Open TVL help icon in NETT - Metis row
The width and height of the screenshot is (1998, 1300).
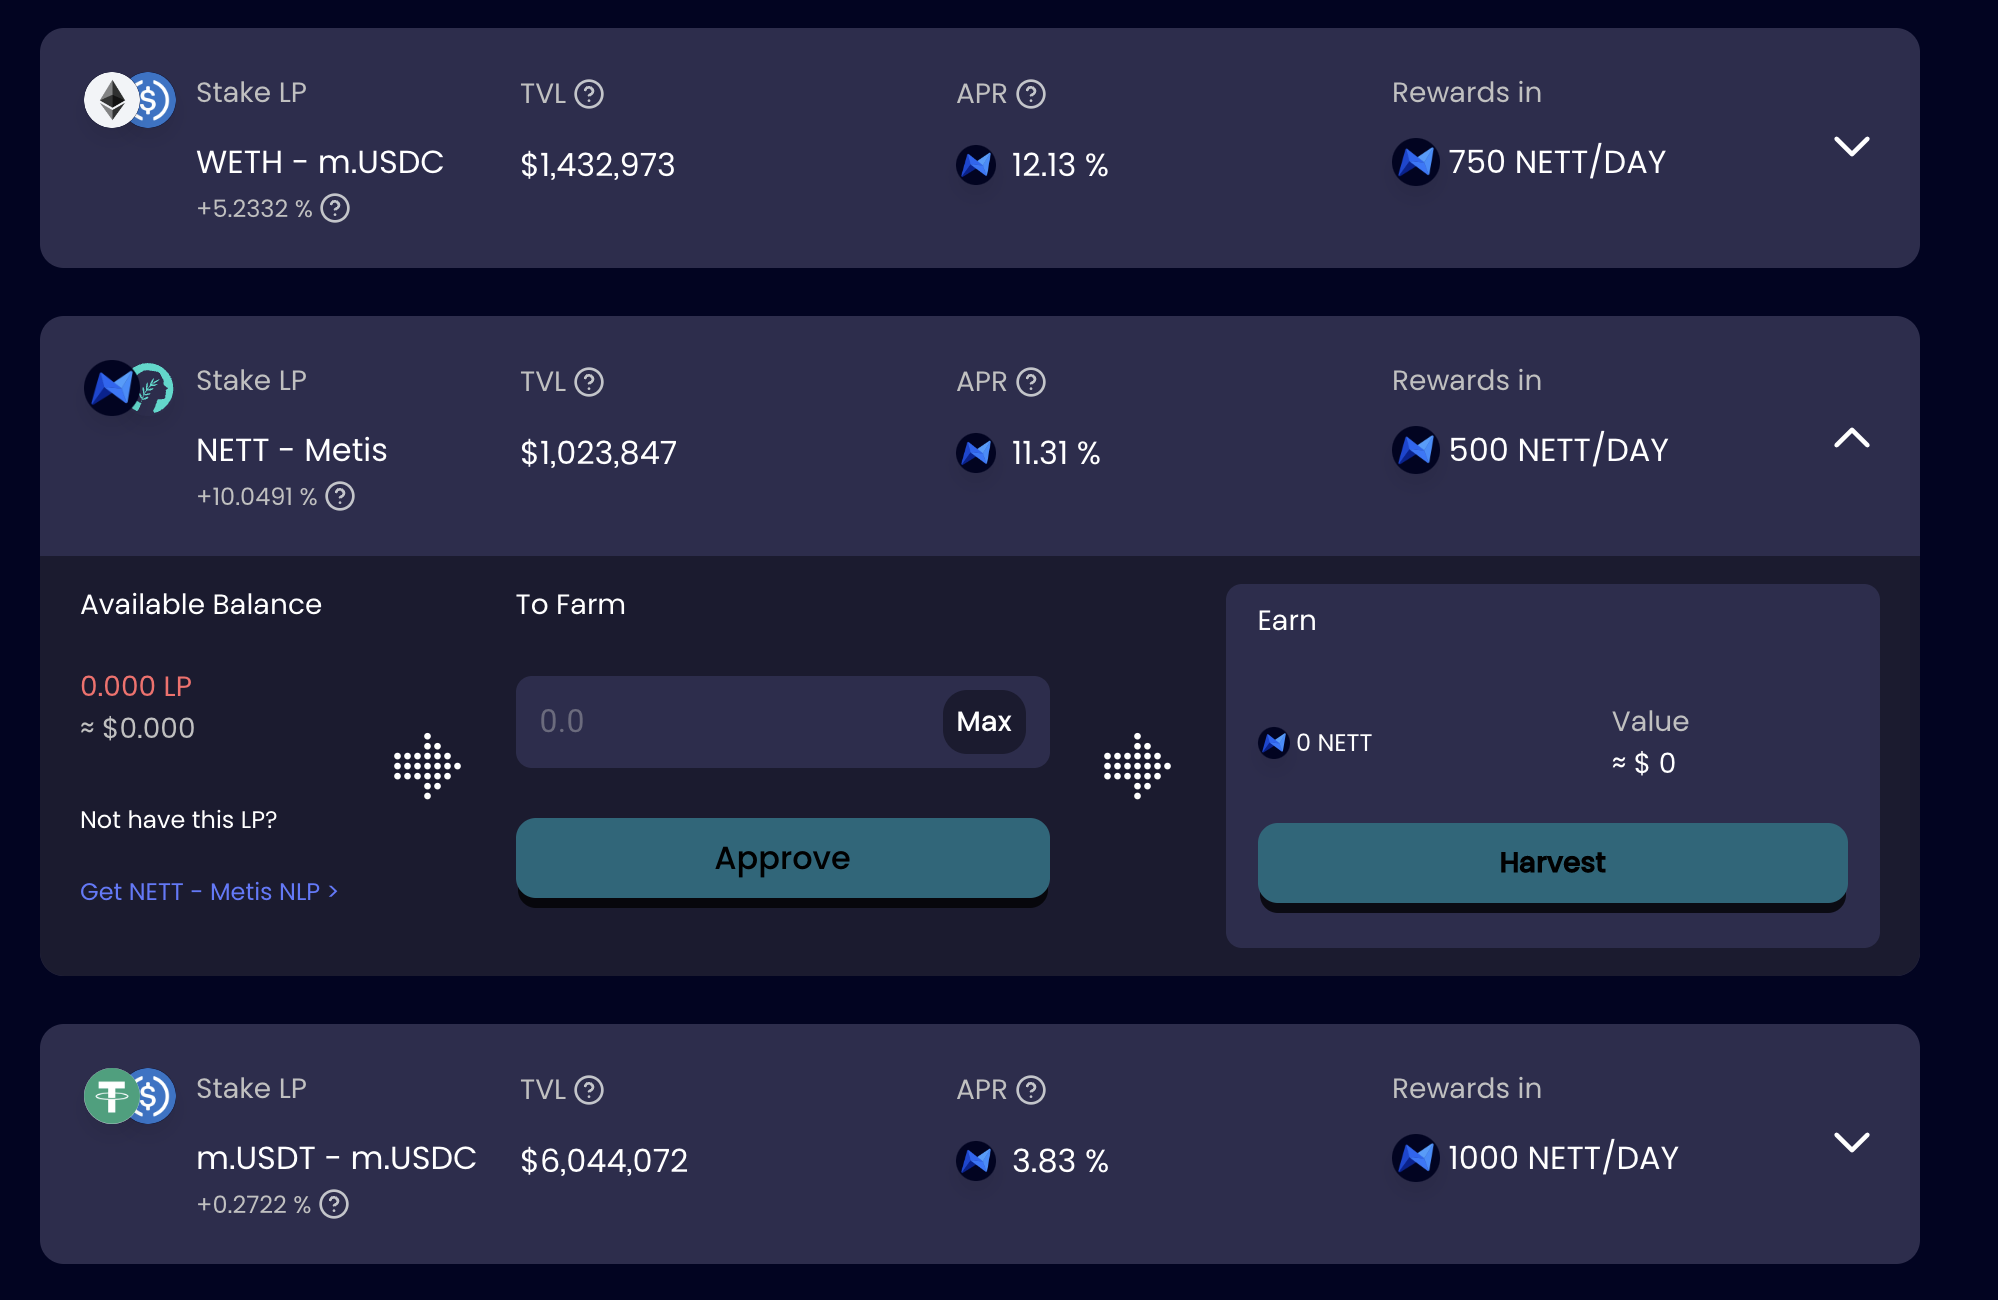point(590,382)
